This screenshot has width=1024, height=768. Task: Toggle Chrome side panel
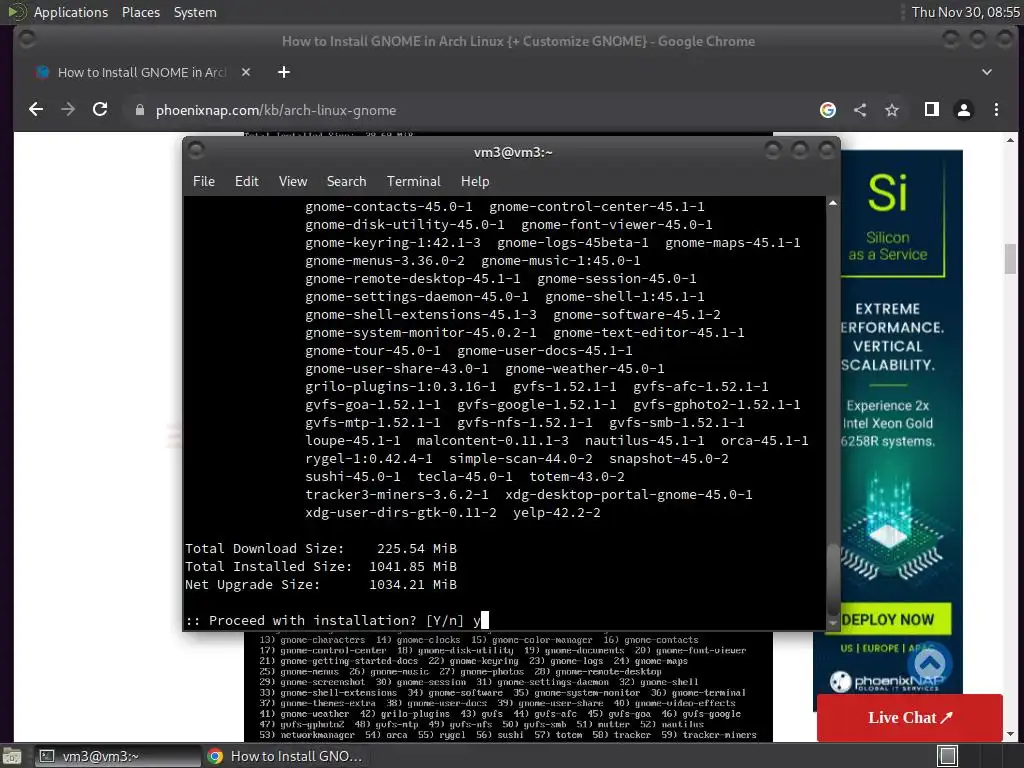pyautogui.click(x=932, y=110)
